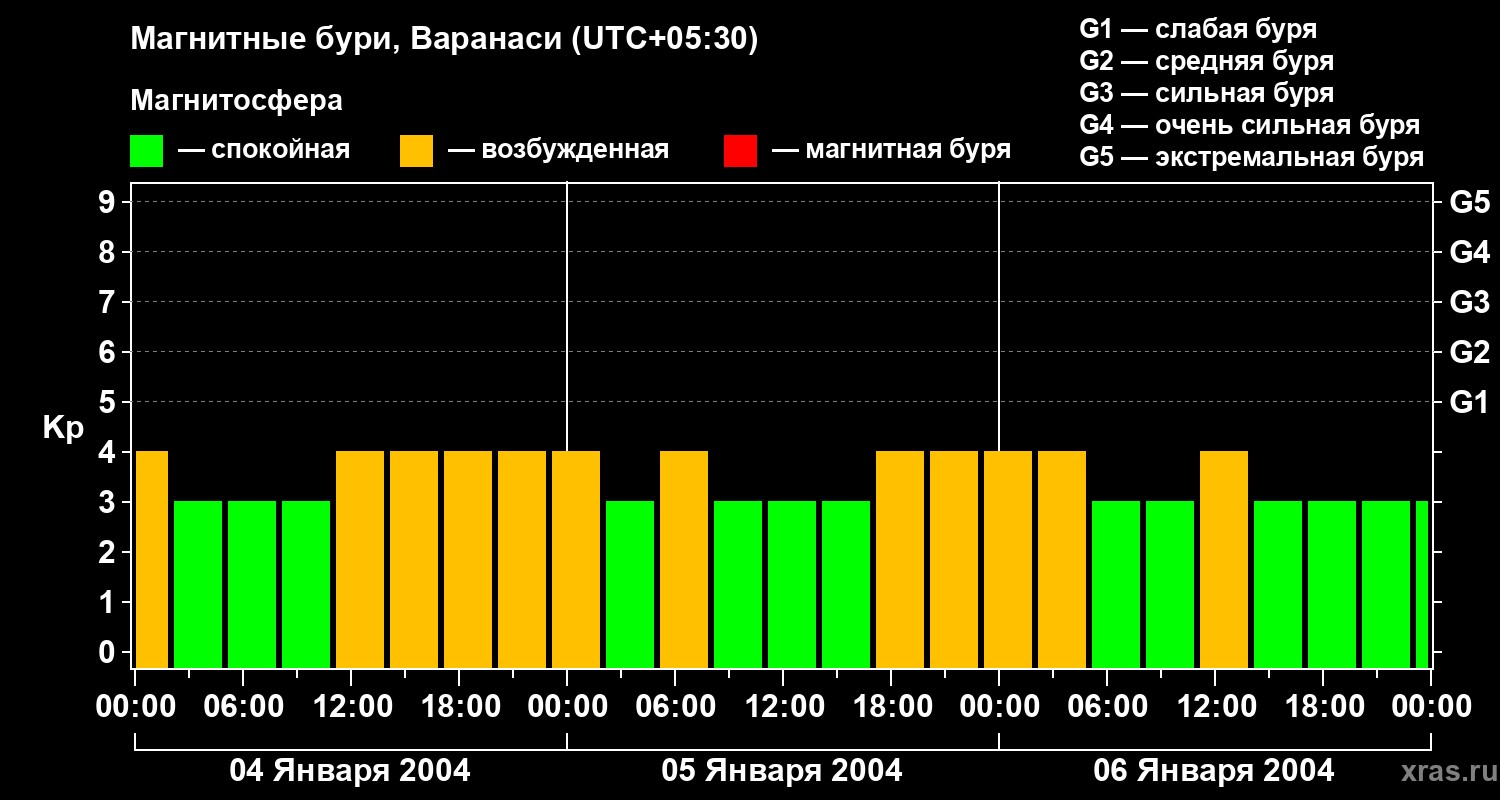Click the G5 label on the right axis
The height and width of the screenshot is (800, 1500).
[x=1469, y=202]
